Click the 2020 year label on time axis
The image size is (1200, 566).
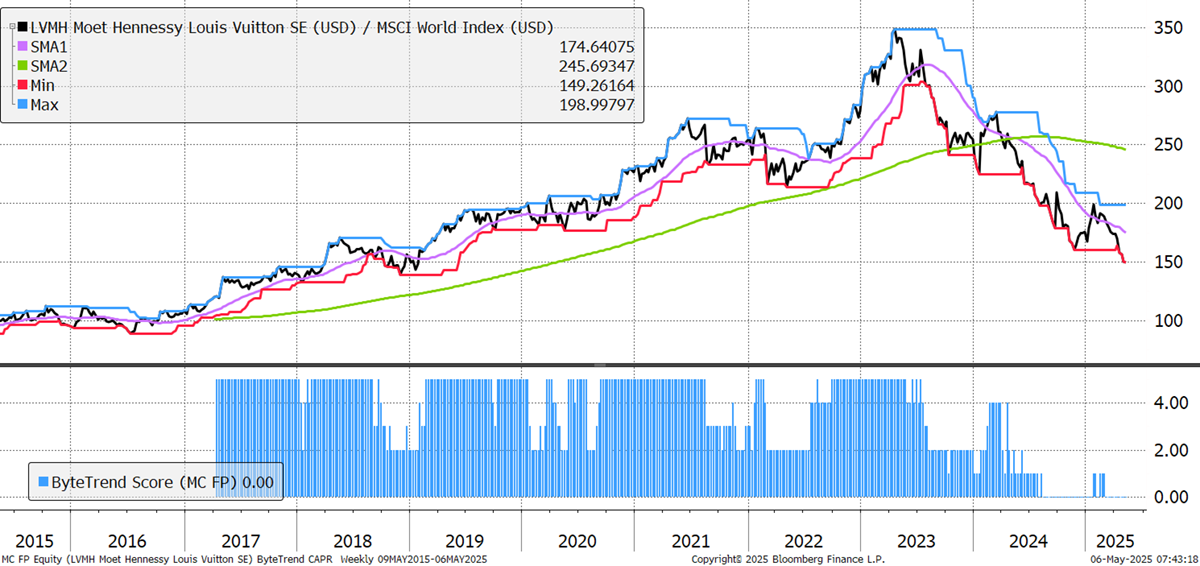(x=578, y=541)
